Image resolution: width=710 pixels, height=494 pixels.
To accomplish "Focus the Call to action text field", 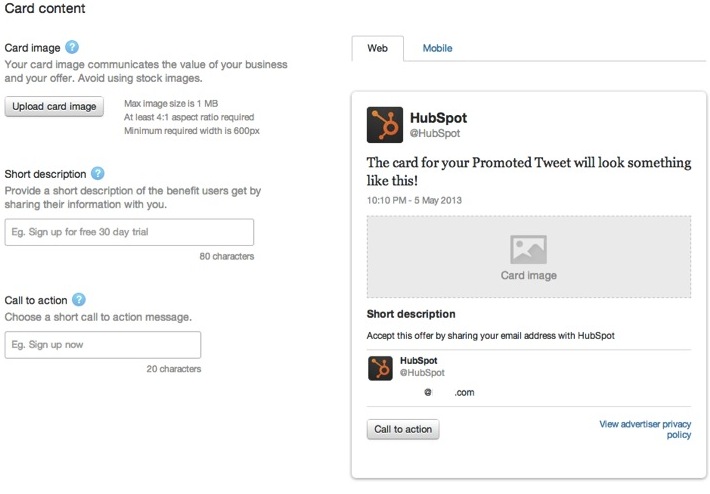I will click(x=103, y=345).
